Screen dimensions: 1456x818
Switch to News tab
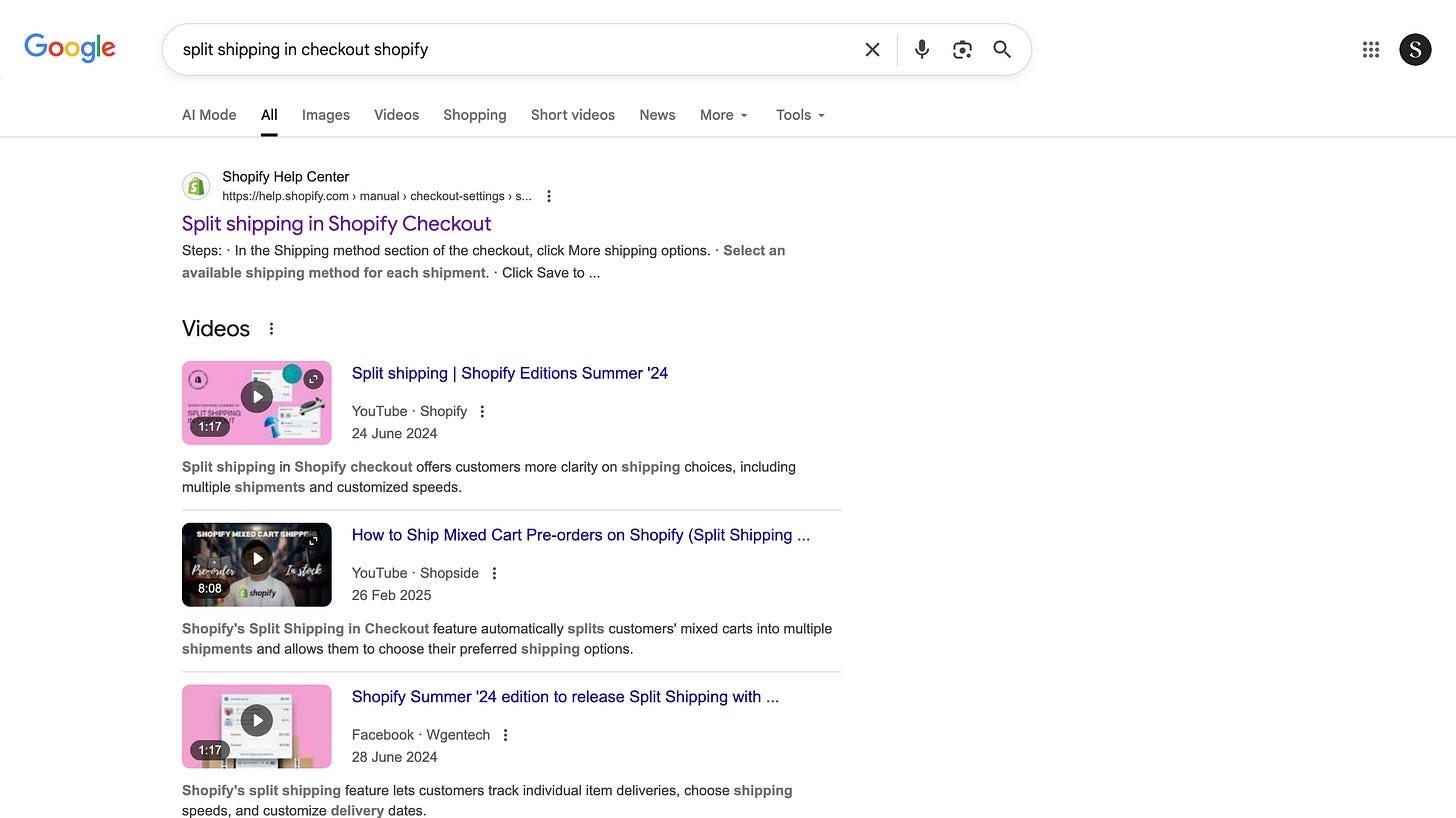coord(657,115)
